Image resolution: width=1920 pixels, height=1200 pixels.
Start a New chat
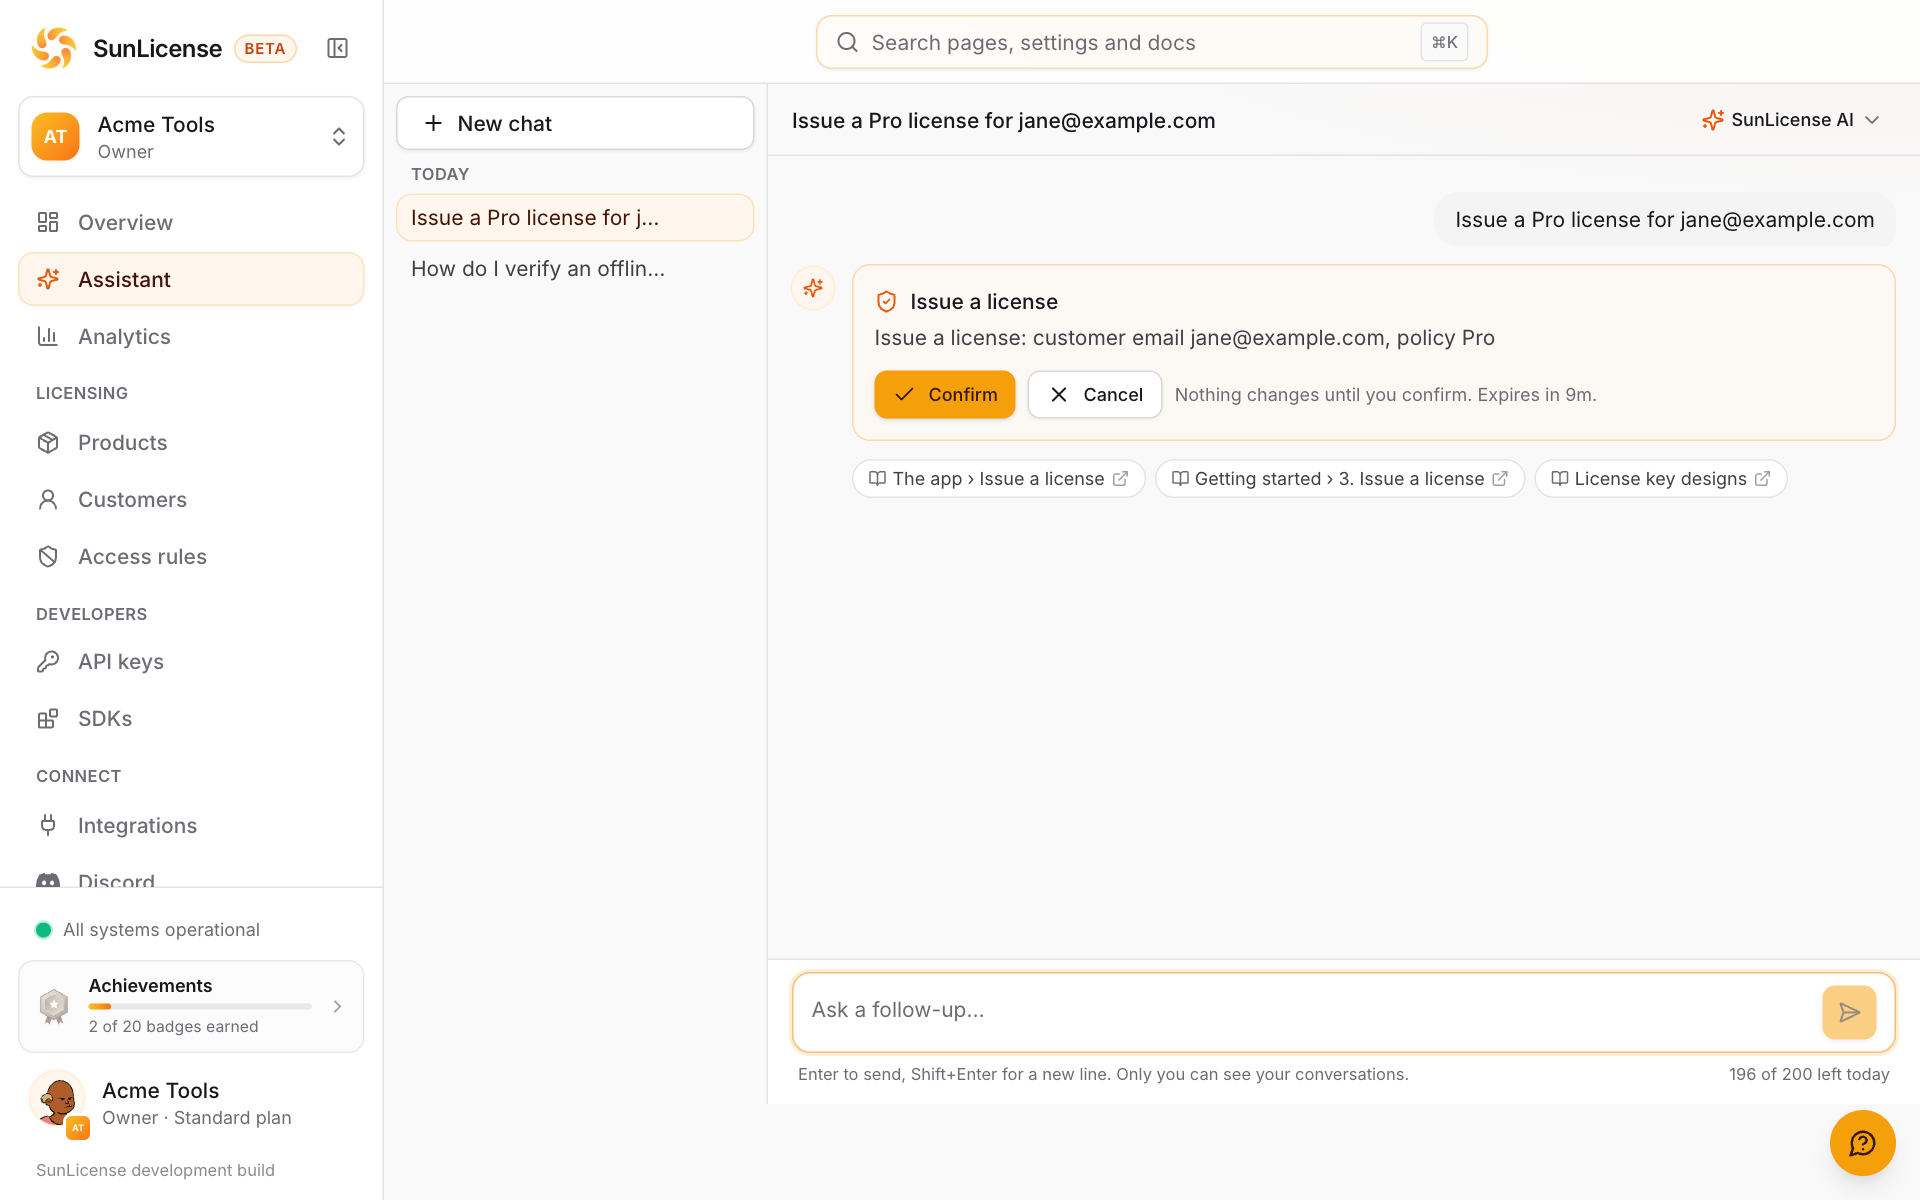tap(575, 123)
